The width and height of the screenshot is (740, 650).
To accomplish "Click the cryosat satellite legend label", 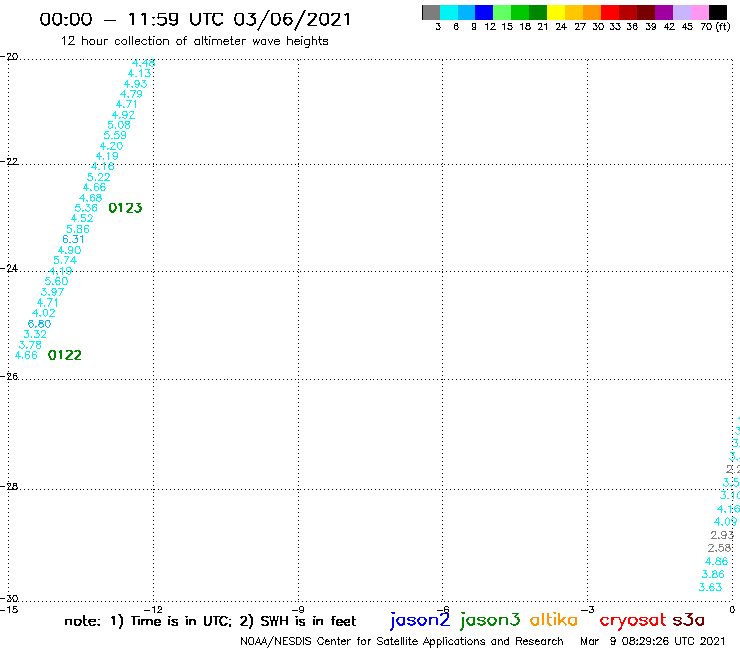I will 632,620.
